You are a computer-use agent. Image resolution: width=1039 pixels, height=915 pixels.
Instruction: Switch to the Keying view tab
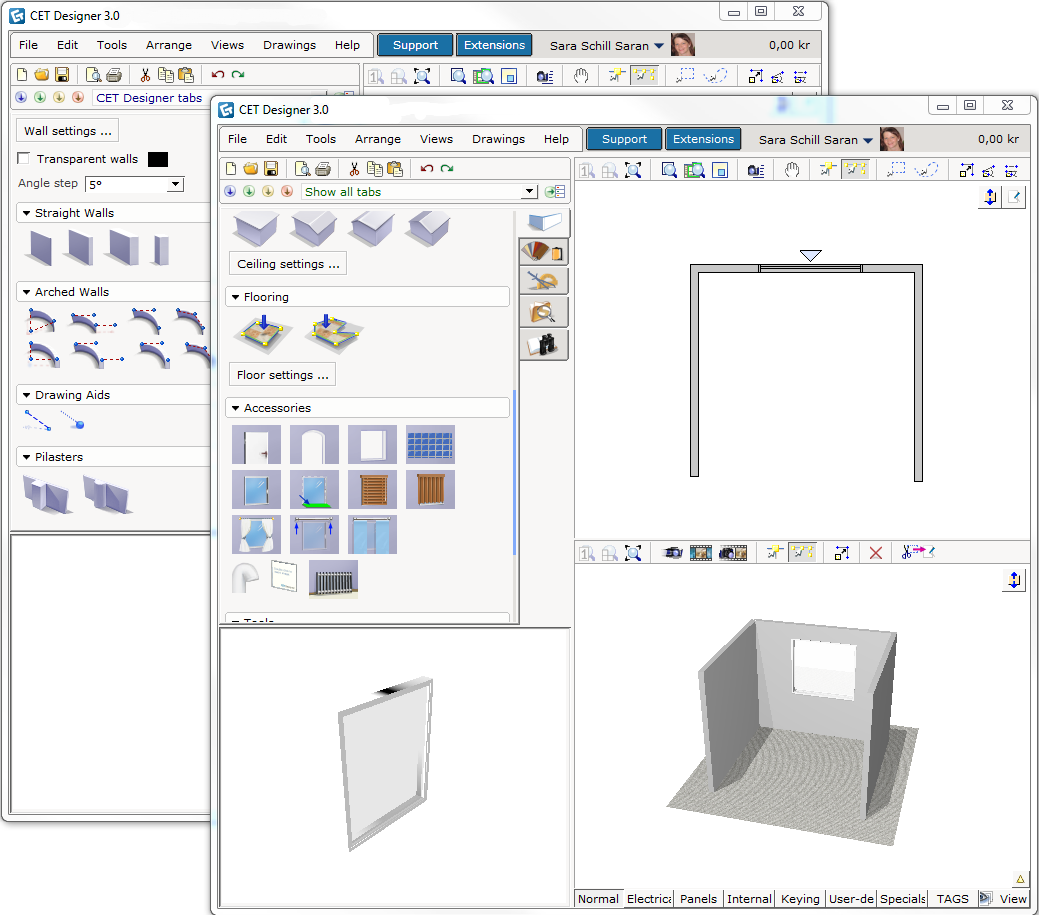pos(800,898)
